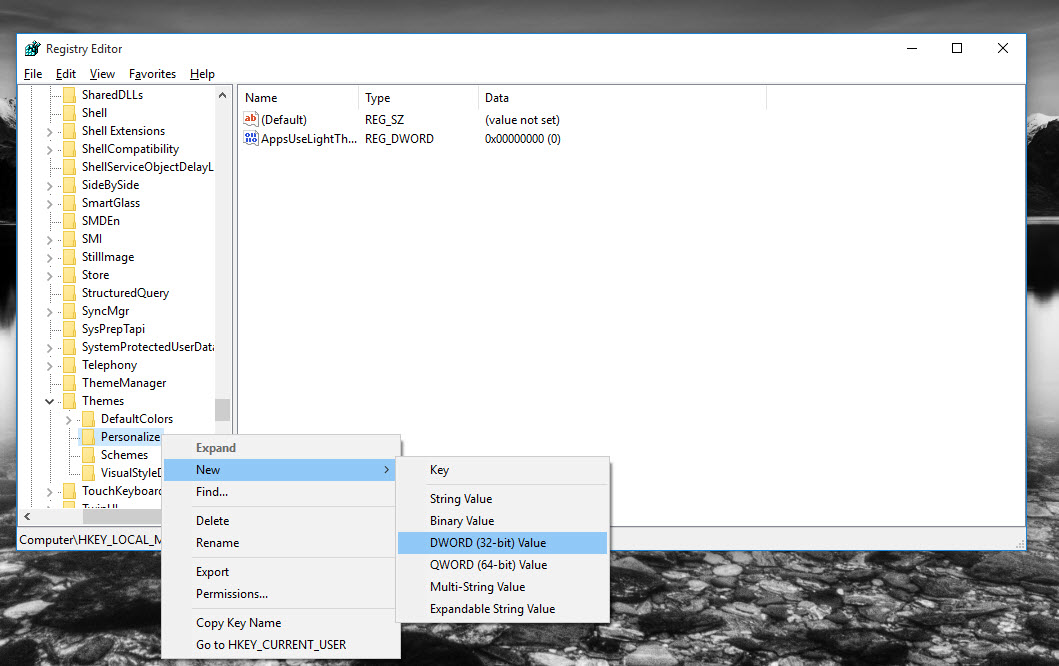The width and height of the screenshot is (1059, 666).
Task: Click tree pane scroll-up arrow
Action: click(x=222, y=95)
